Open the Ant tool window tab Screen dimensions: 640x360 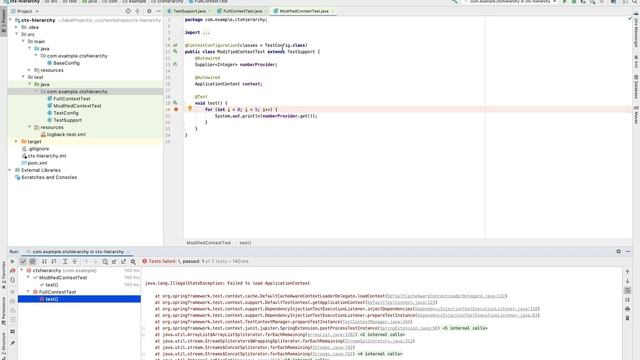(636, 61)
